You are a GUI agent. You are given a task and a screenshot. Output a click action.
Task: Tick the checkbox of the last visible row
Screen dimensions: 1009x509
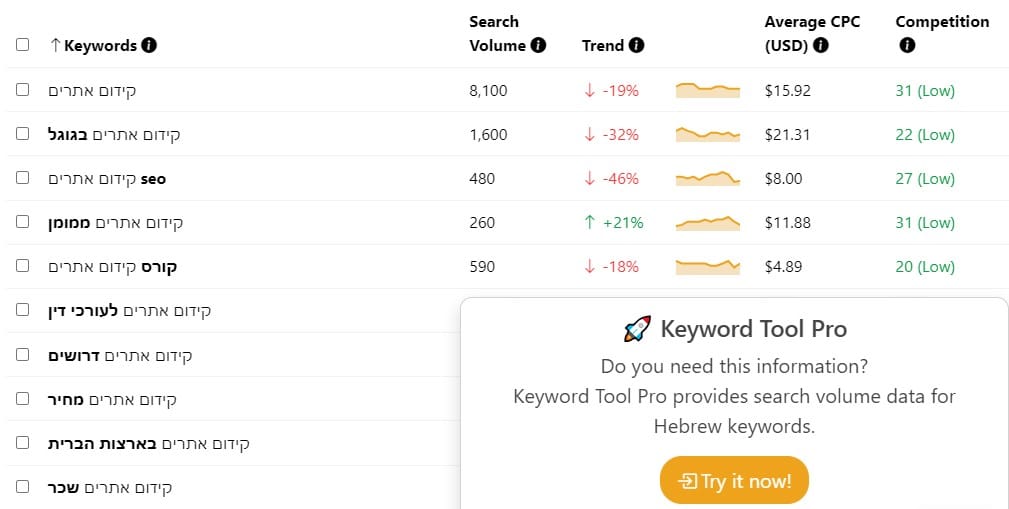(x=23, y=486)
